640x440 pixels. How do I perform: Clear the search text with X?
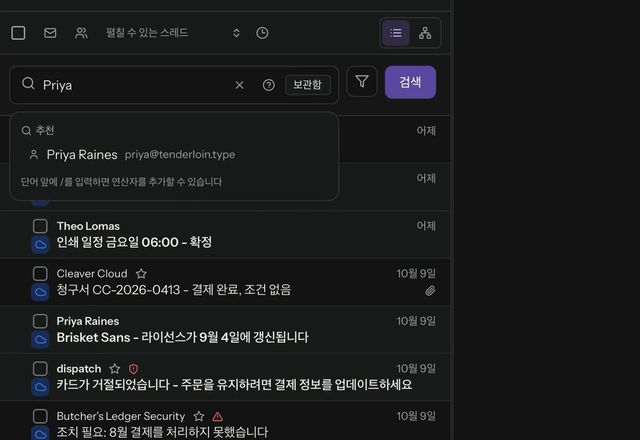(x=240, y=85)
